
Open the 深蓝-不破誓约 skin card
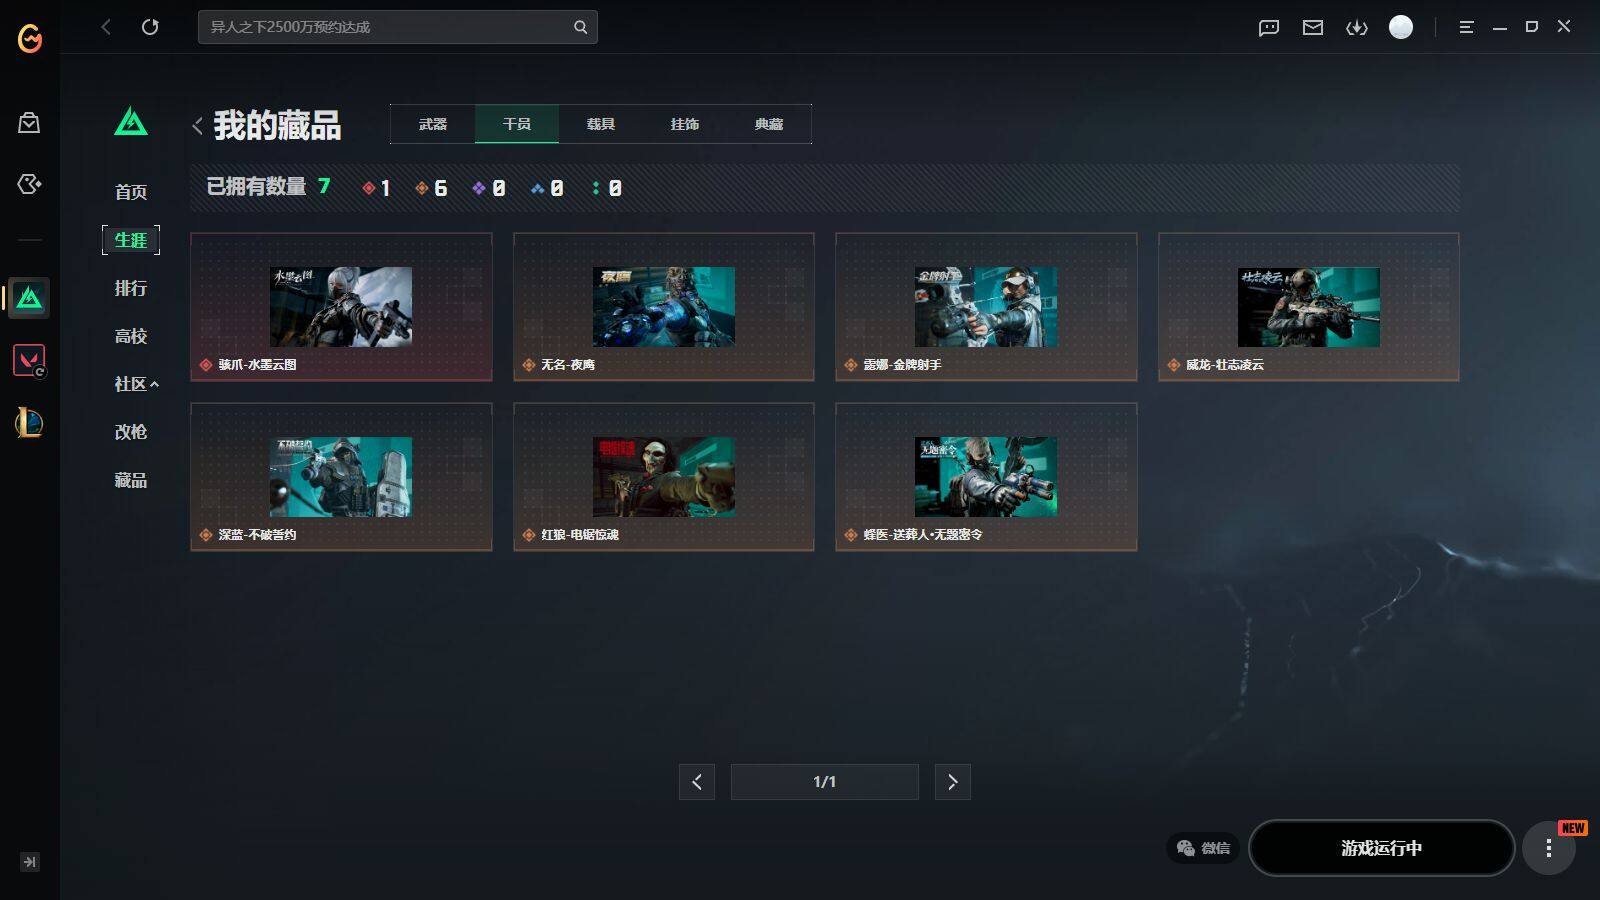click(341, 477)
